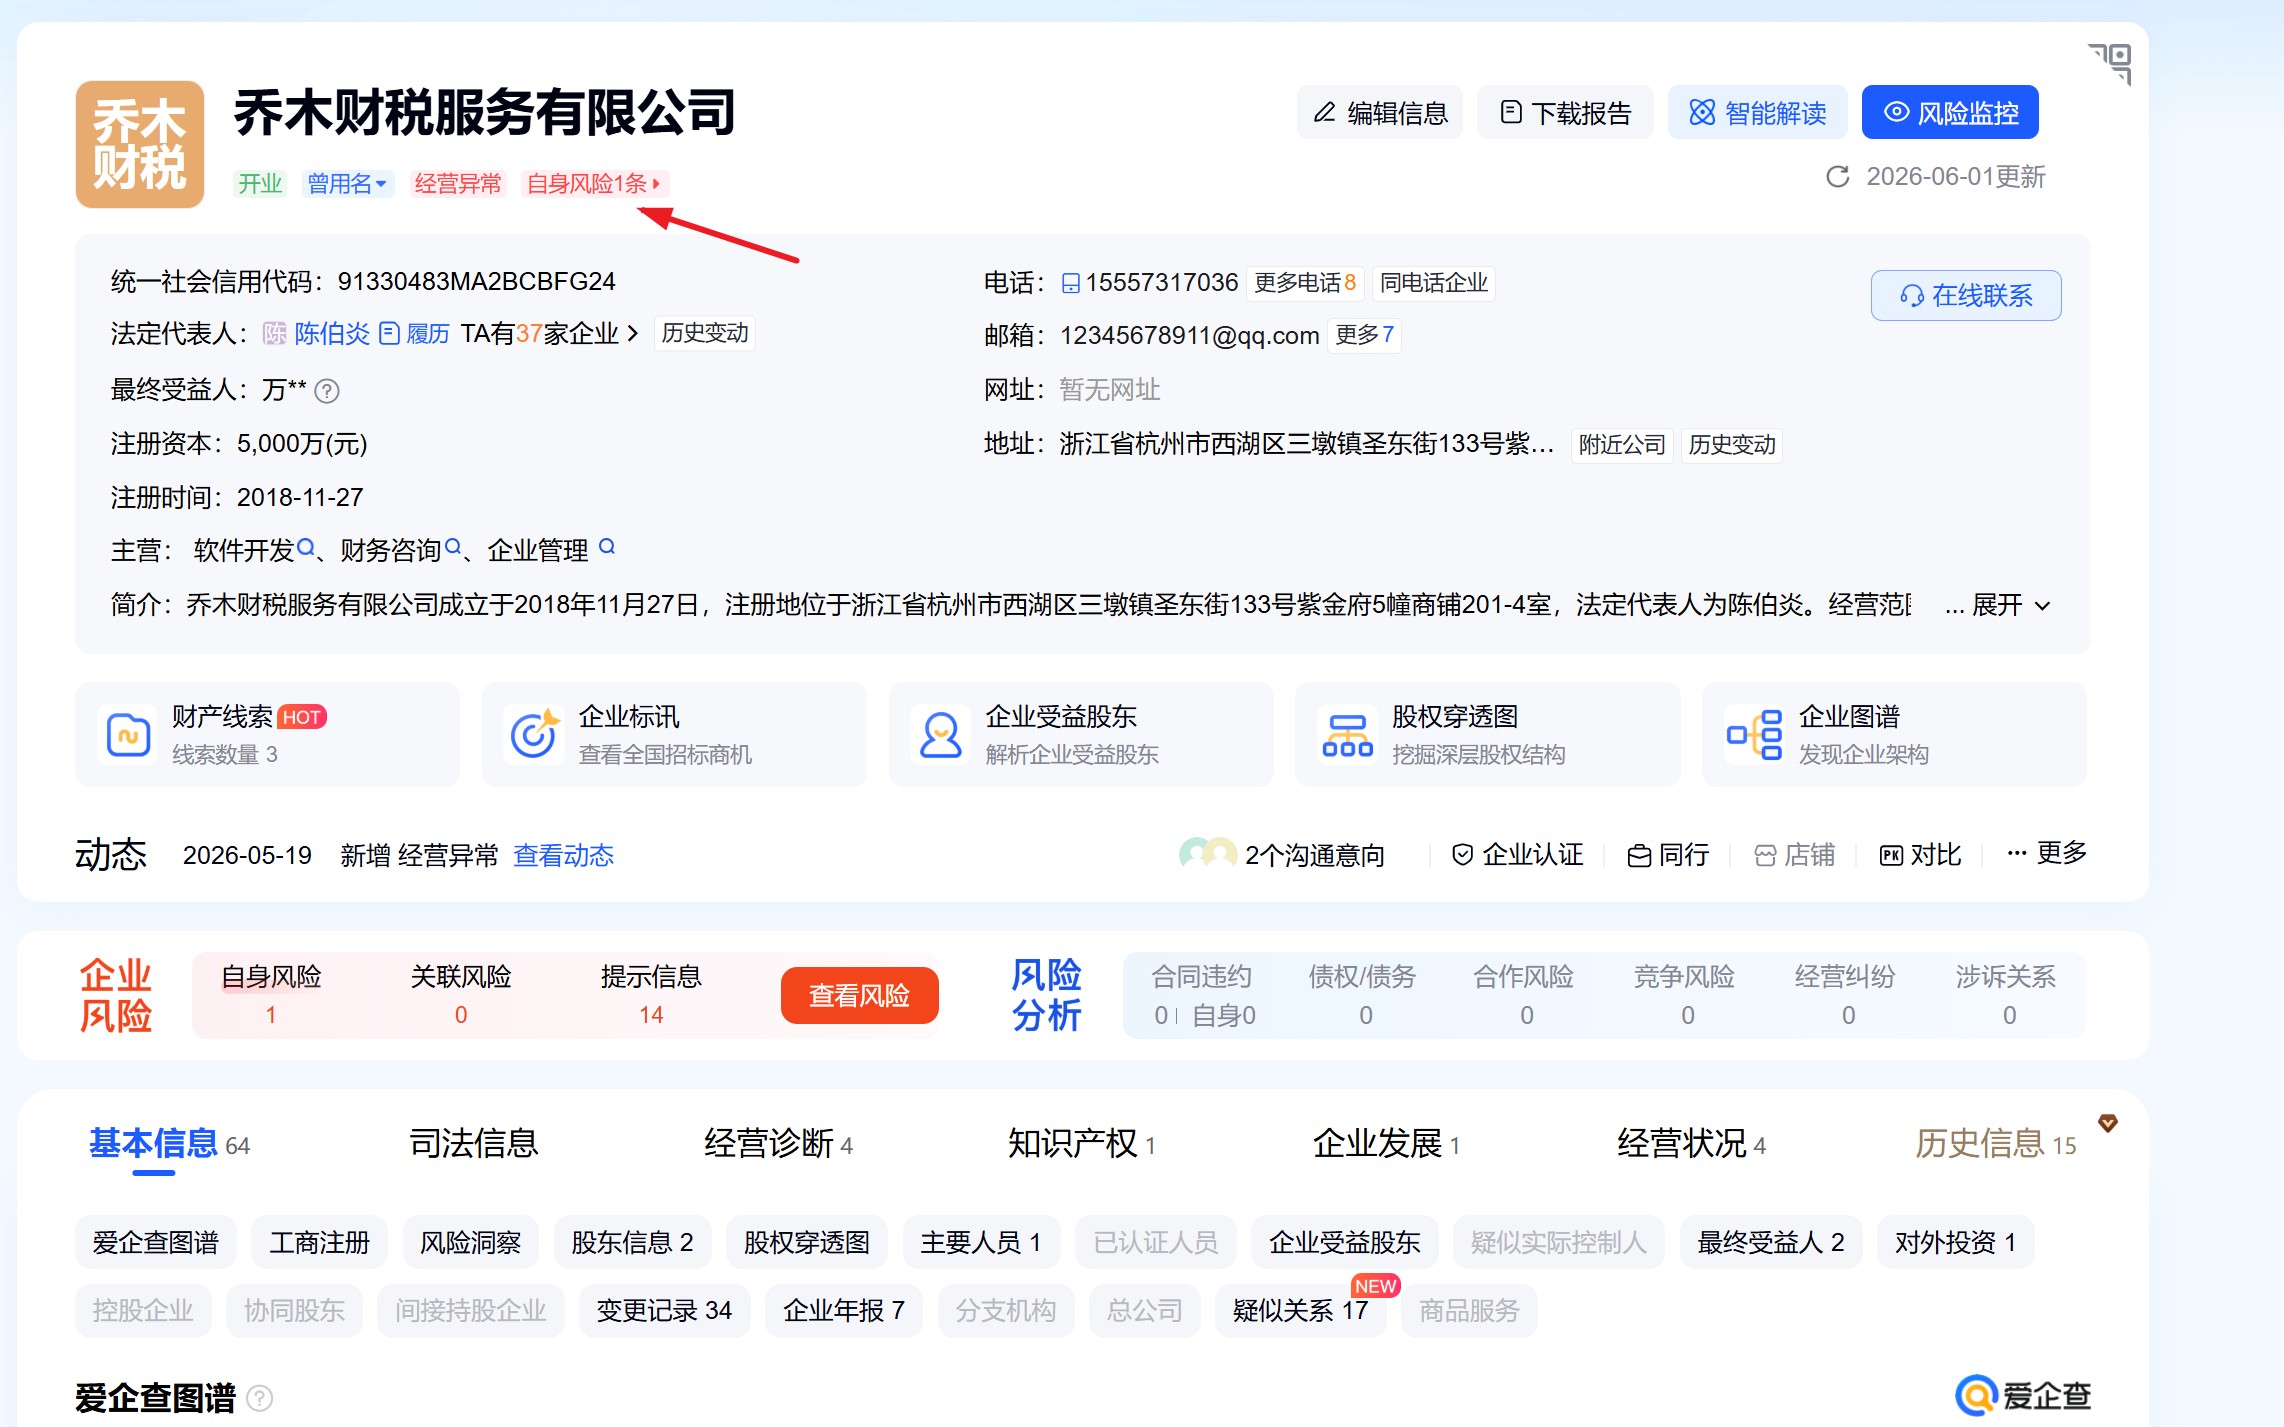This screenshot has width=2284, height=1427.
Task: Click 同电话企业 tag
Action: coord(1434,283)
